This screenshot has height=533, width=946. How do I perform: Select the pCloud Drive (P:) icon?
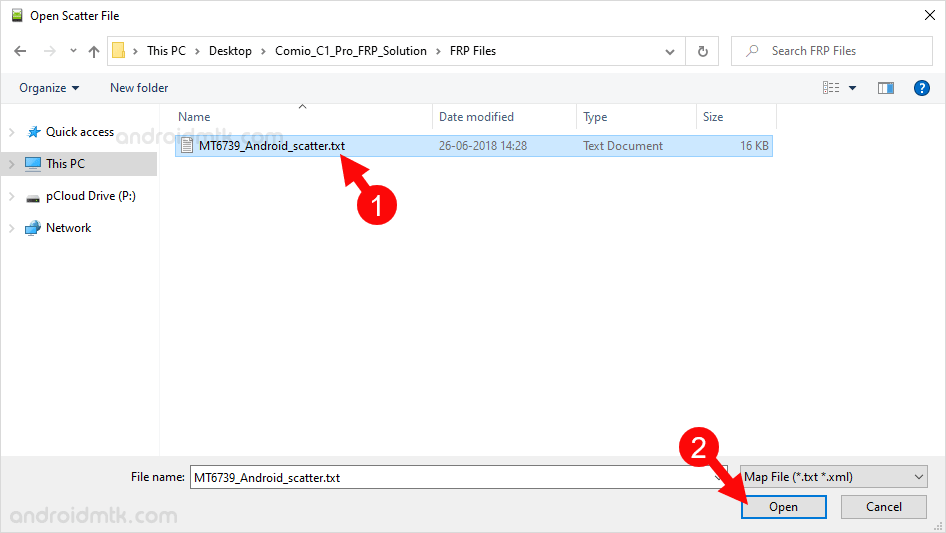coord(33,196)
